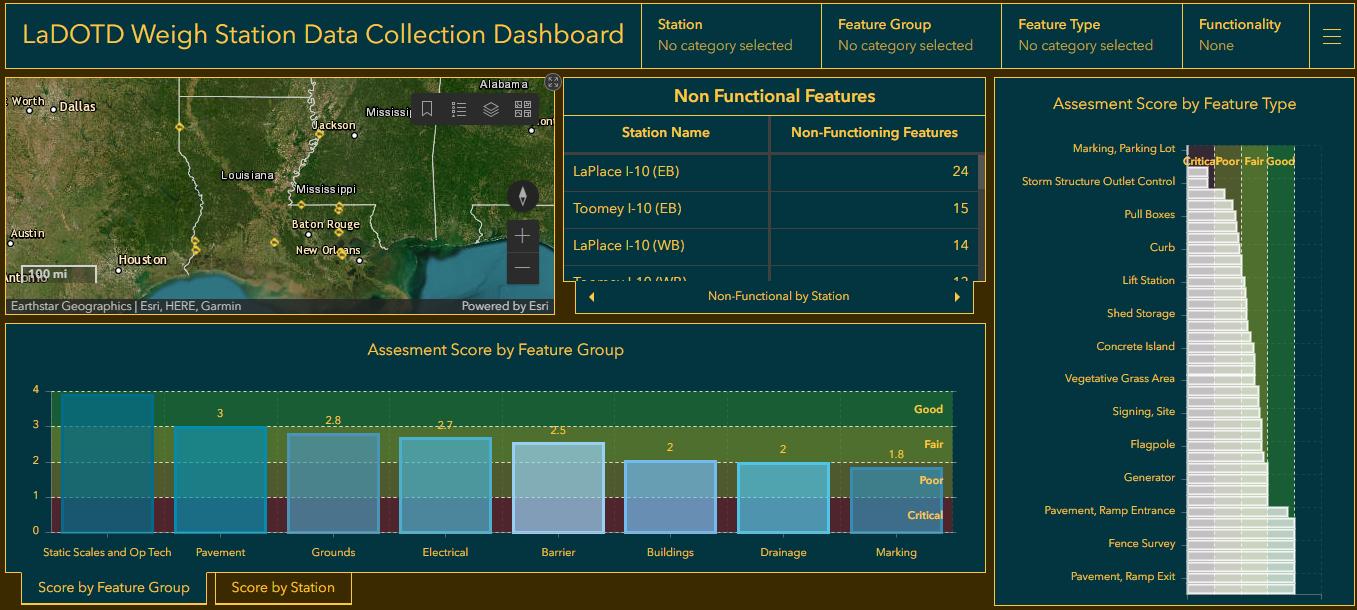Select the Buildings bar in chart
The height and width of the screenshot is (610, 1357).
click(670, 497)
